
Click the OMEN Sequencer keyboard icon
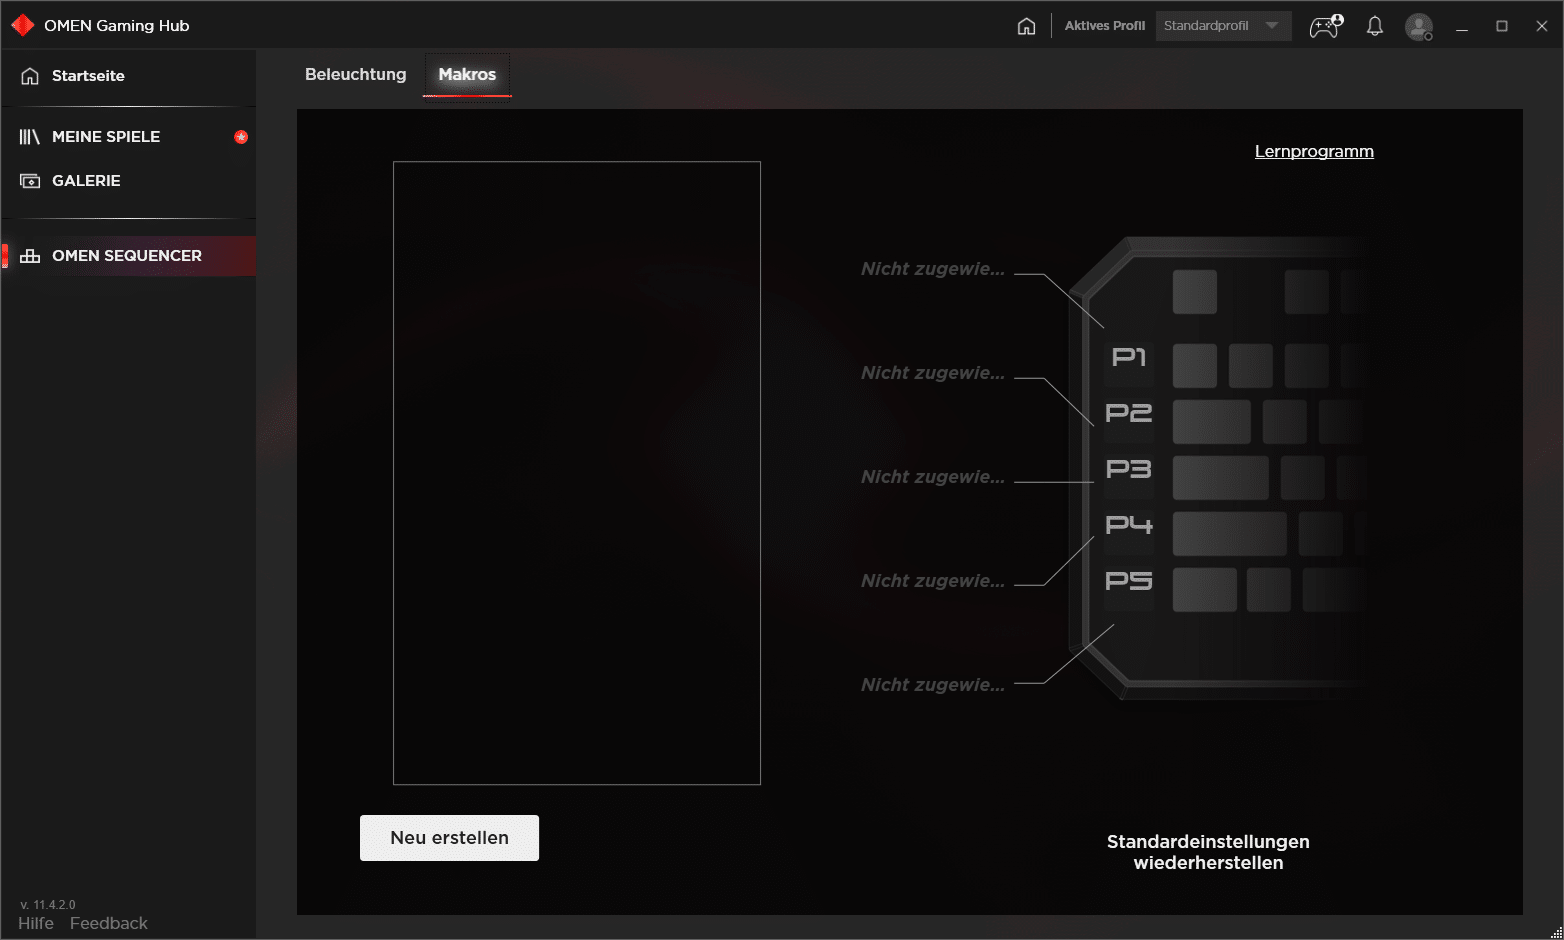tap(30, 256)
